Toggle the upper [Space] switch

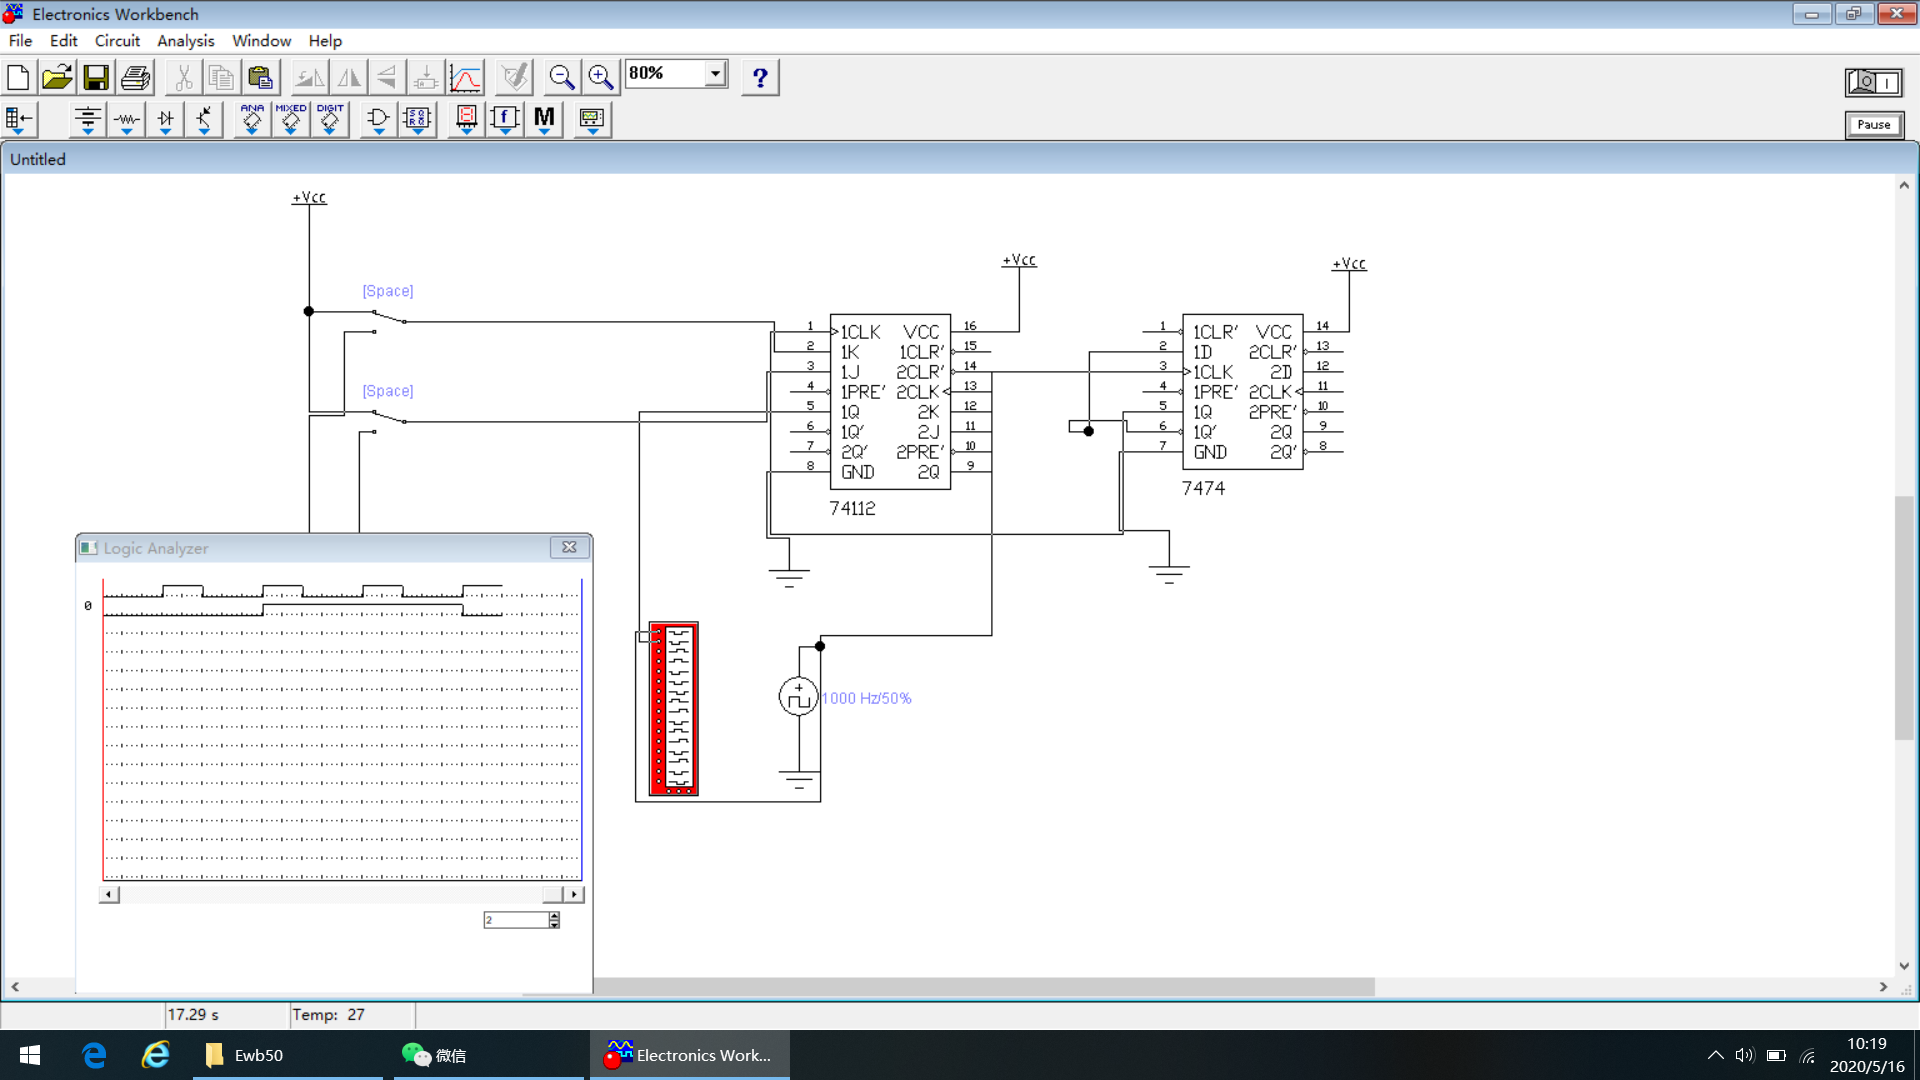pos(388,317)
